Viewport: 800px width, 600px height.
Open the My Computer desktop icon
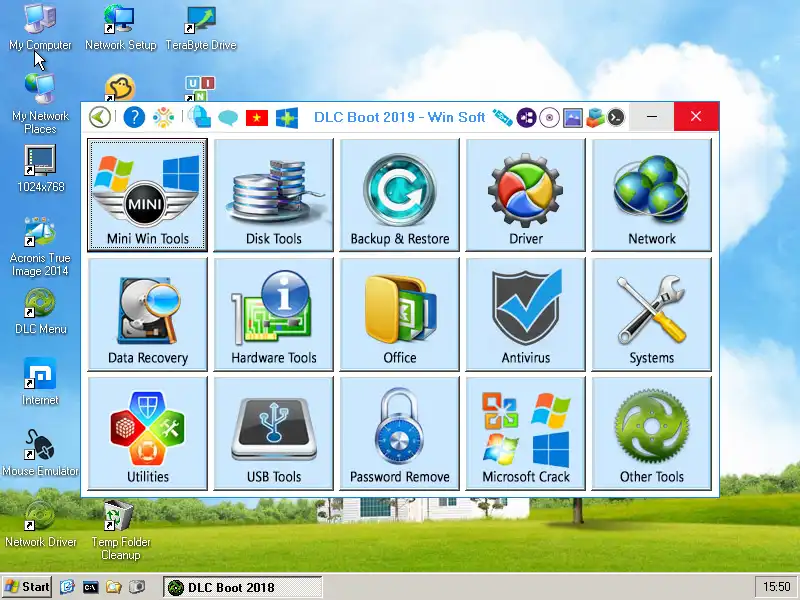pyautogui.click(x=40, y=27)
